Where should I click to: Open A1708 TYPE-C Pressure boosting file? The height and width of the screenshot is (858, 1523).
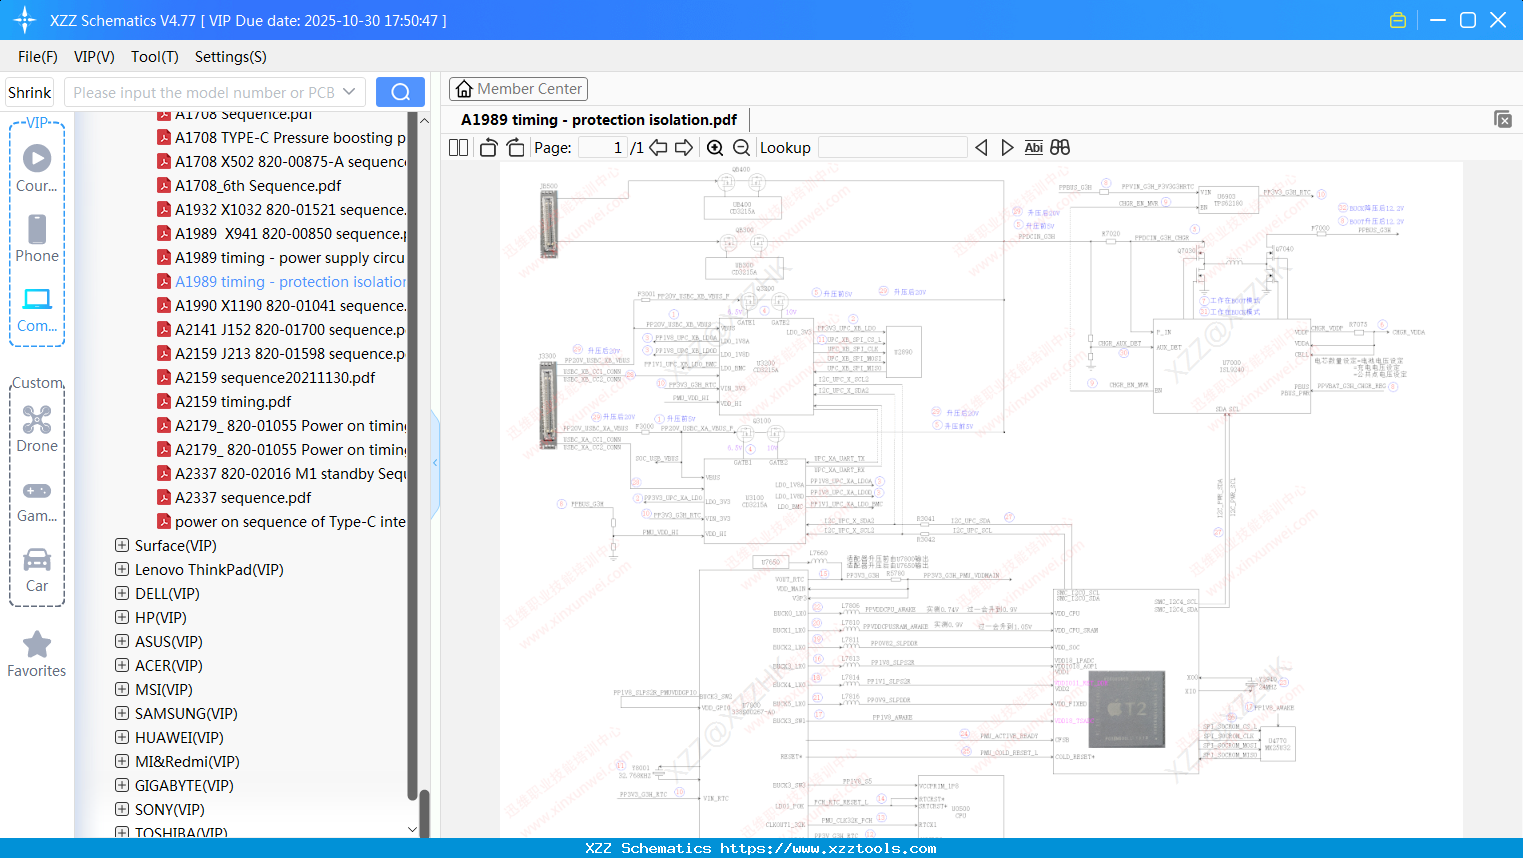tap(290, 138)
